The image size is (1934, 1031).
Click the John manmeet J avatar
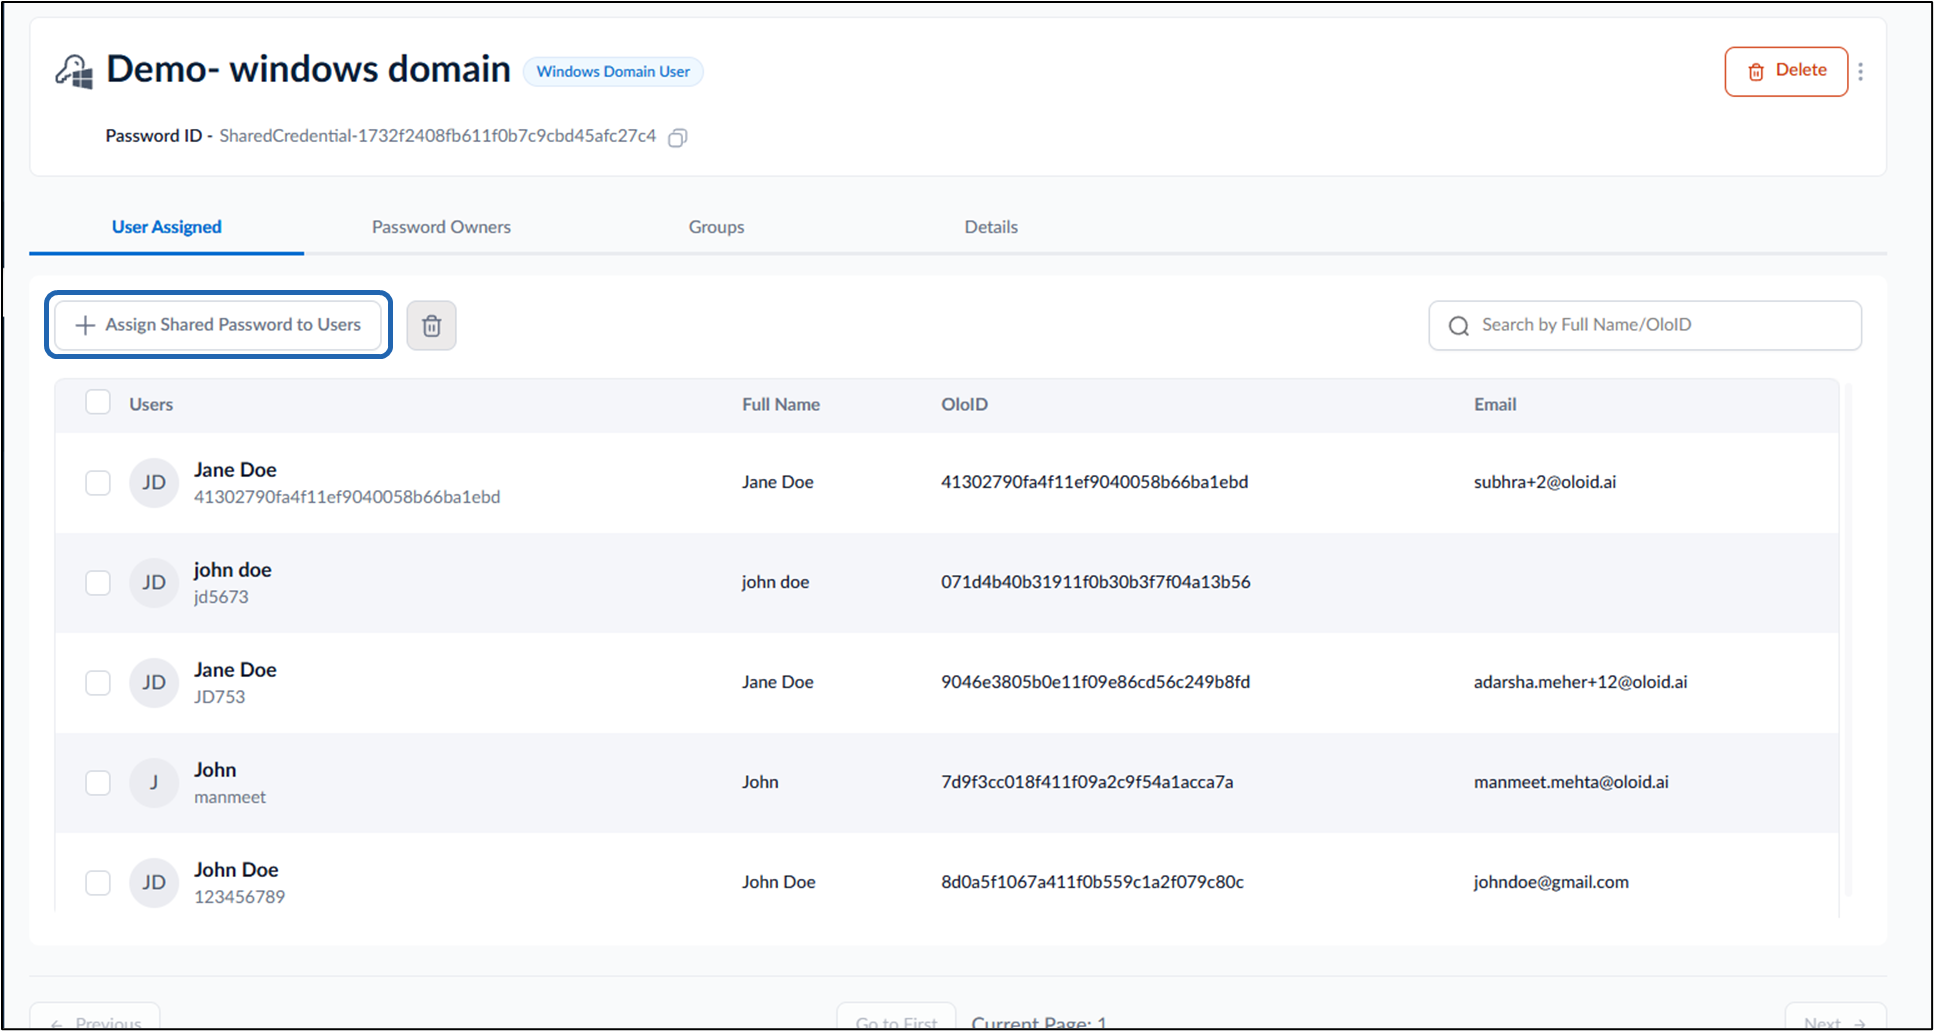153,783
